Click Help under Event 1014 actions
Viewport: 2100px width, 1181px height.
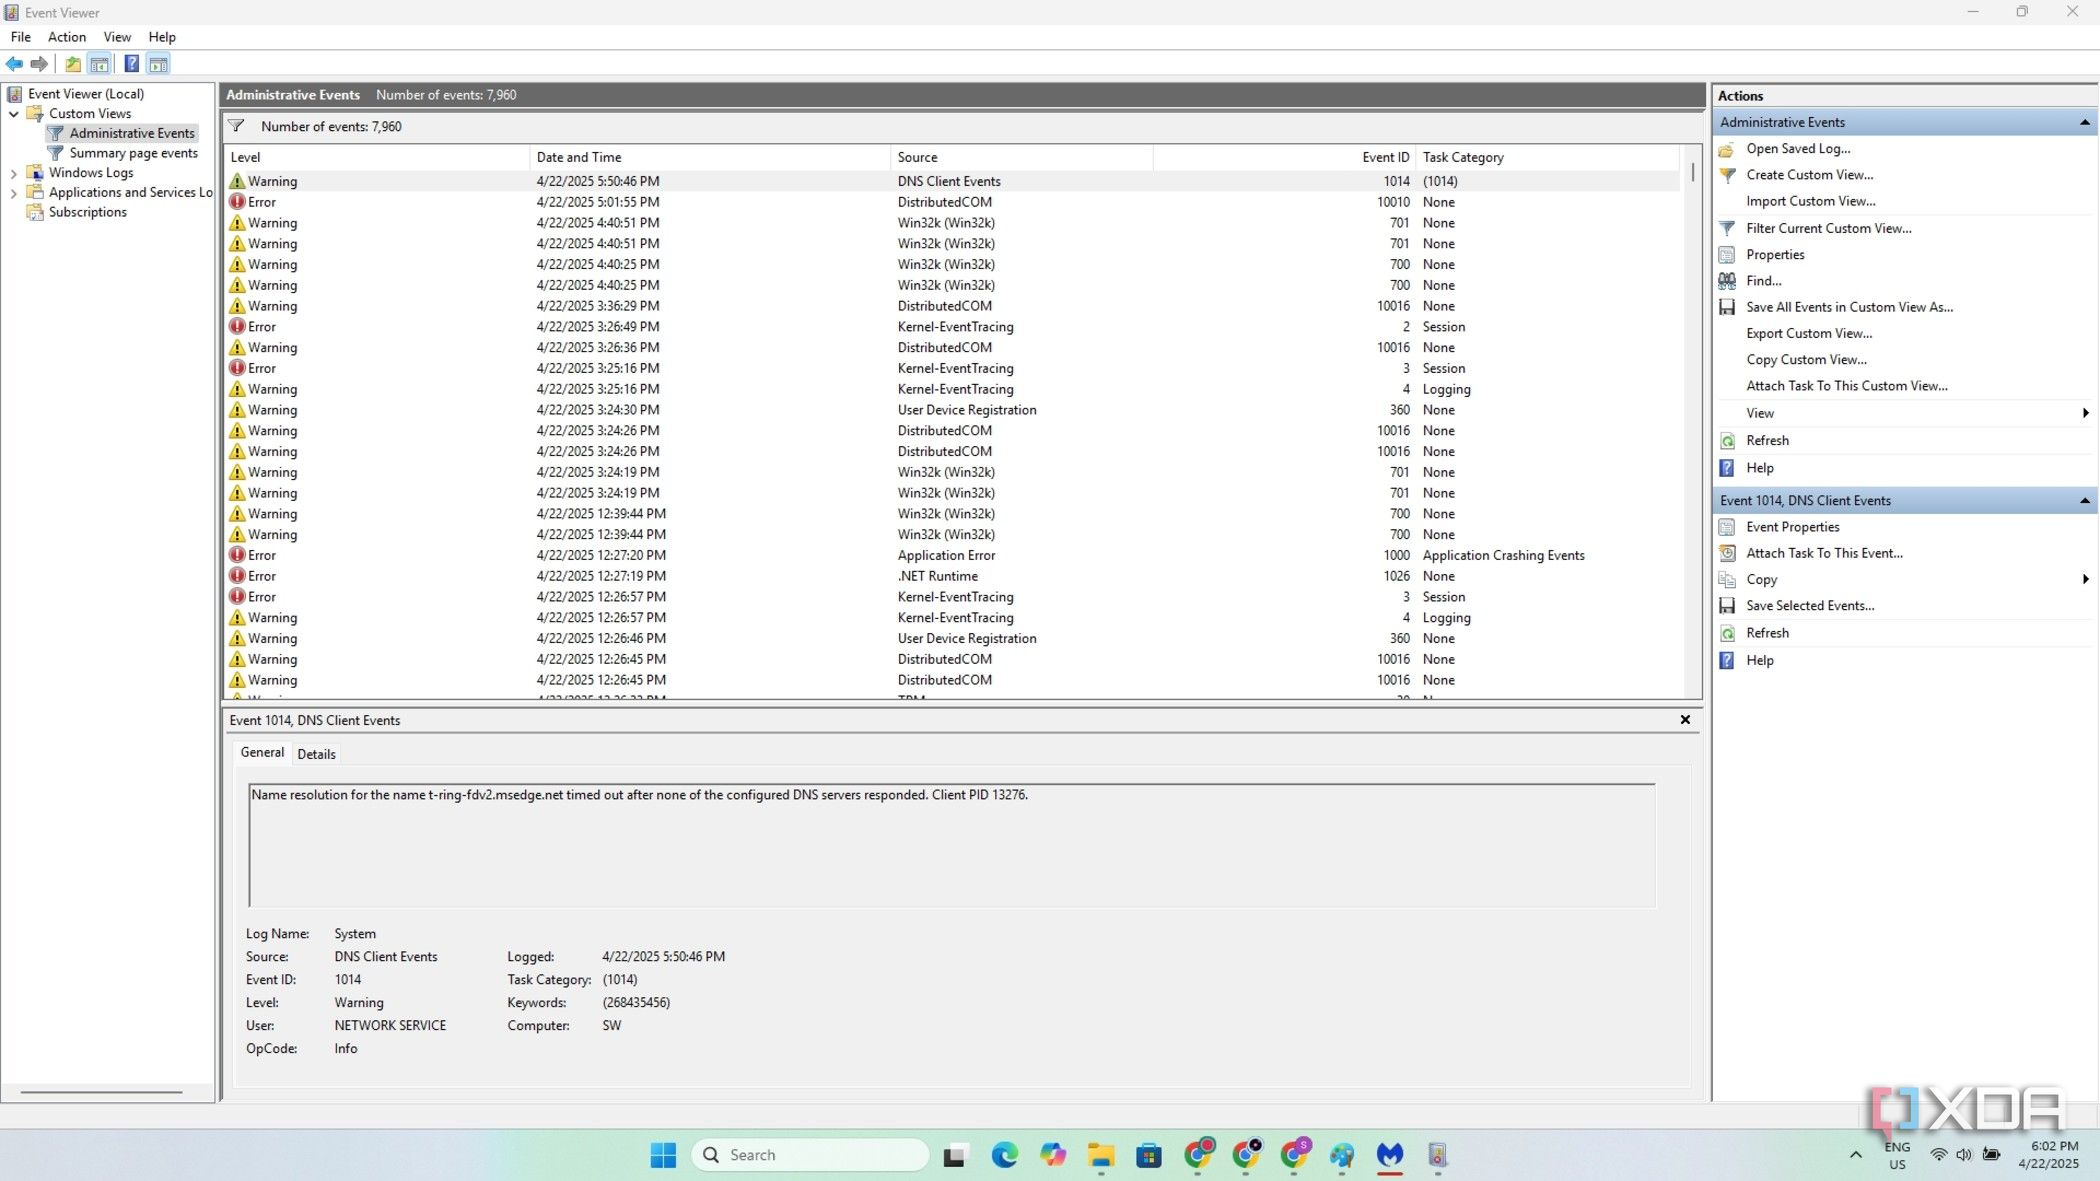[1759, 660]
